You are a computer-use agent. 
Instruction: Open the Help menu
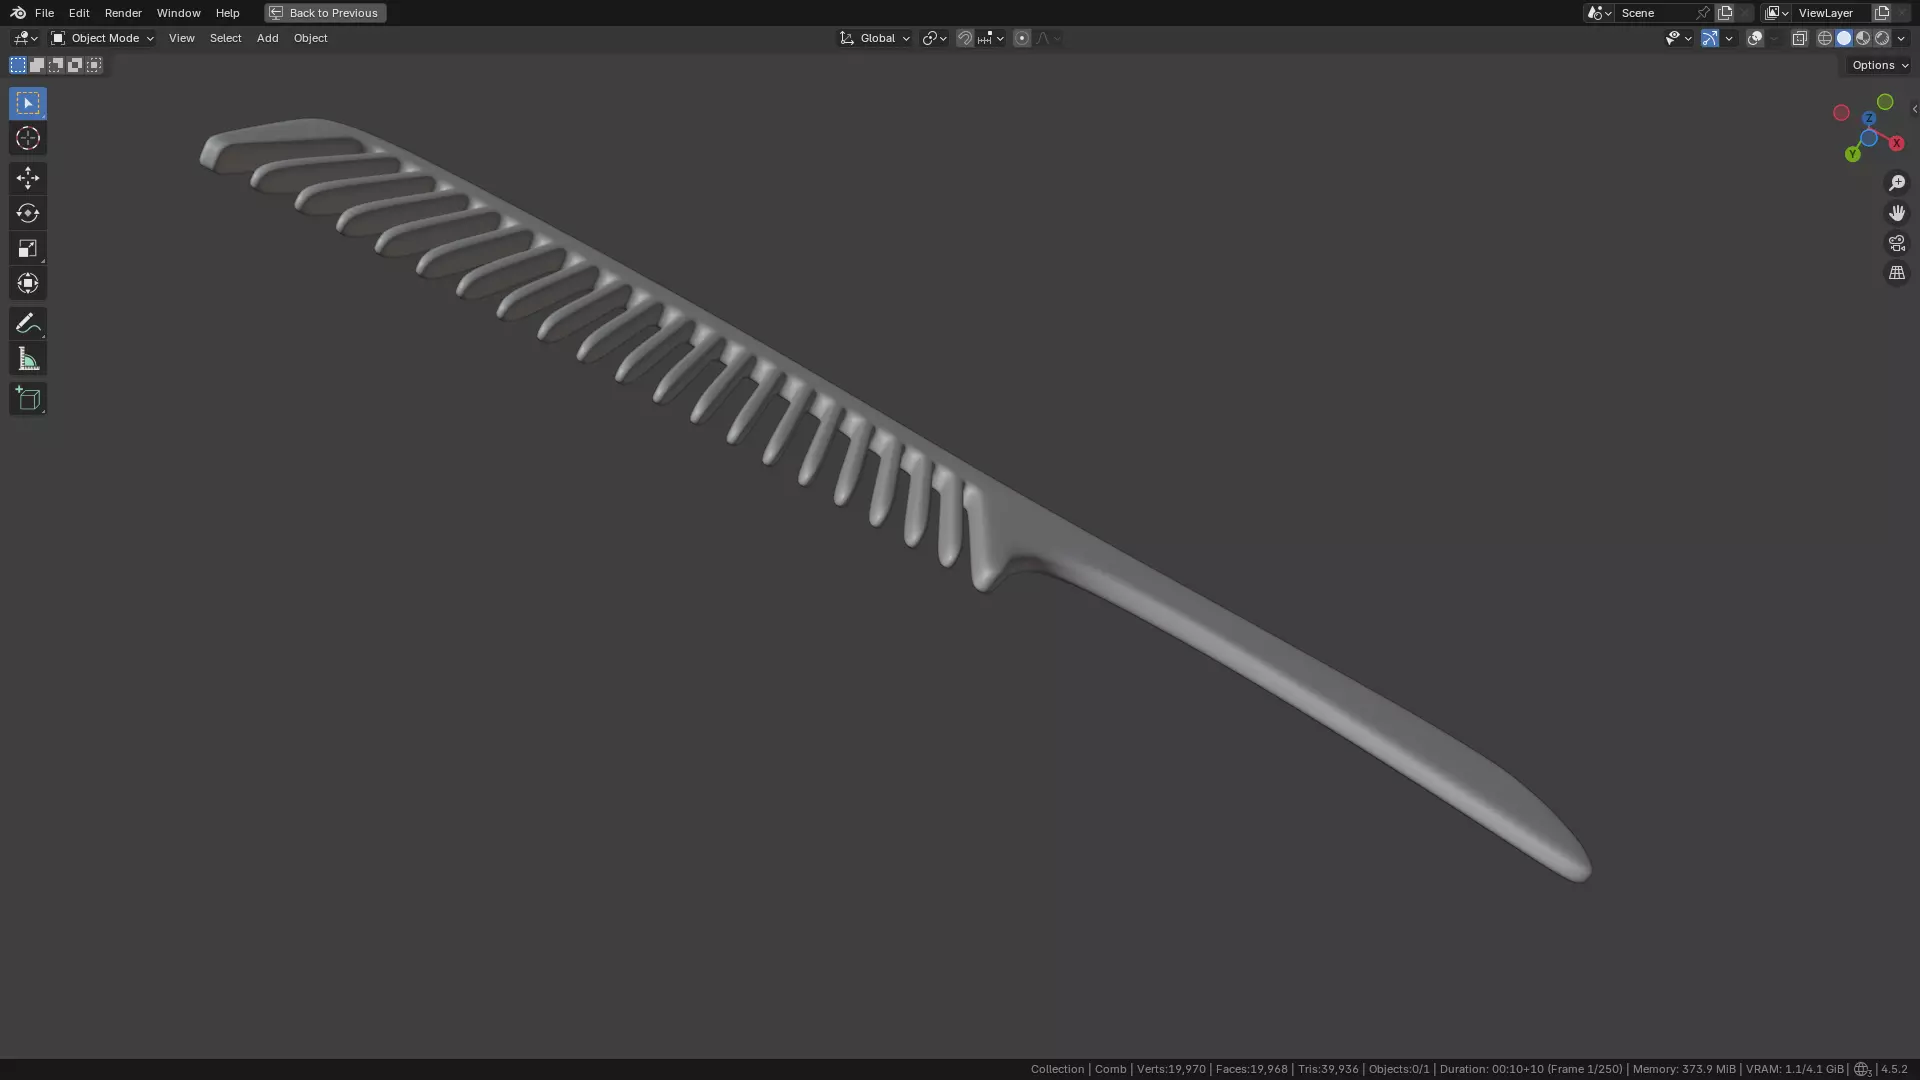click(227, 13)
